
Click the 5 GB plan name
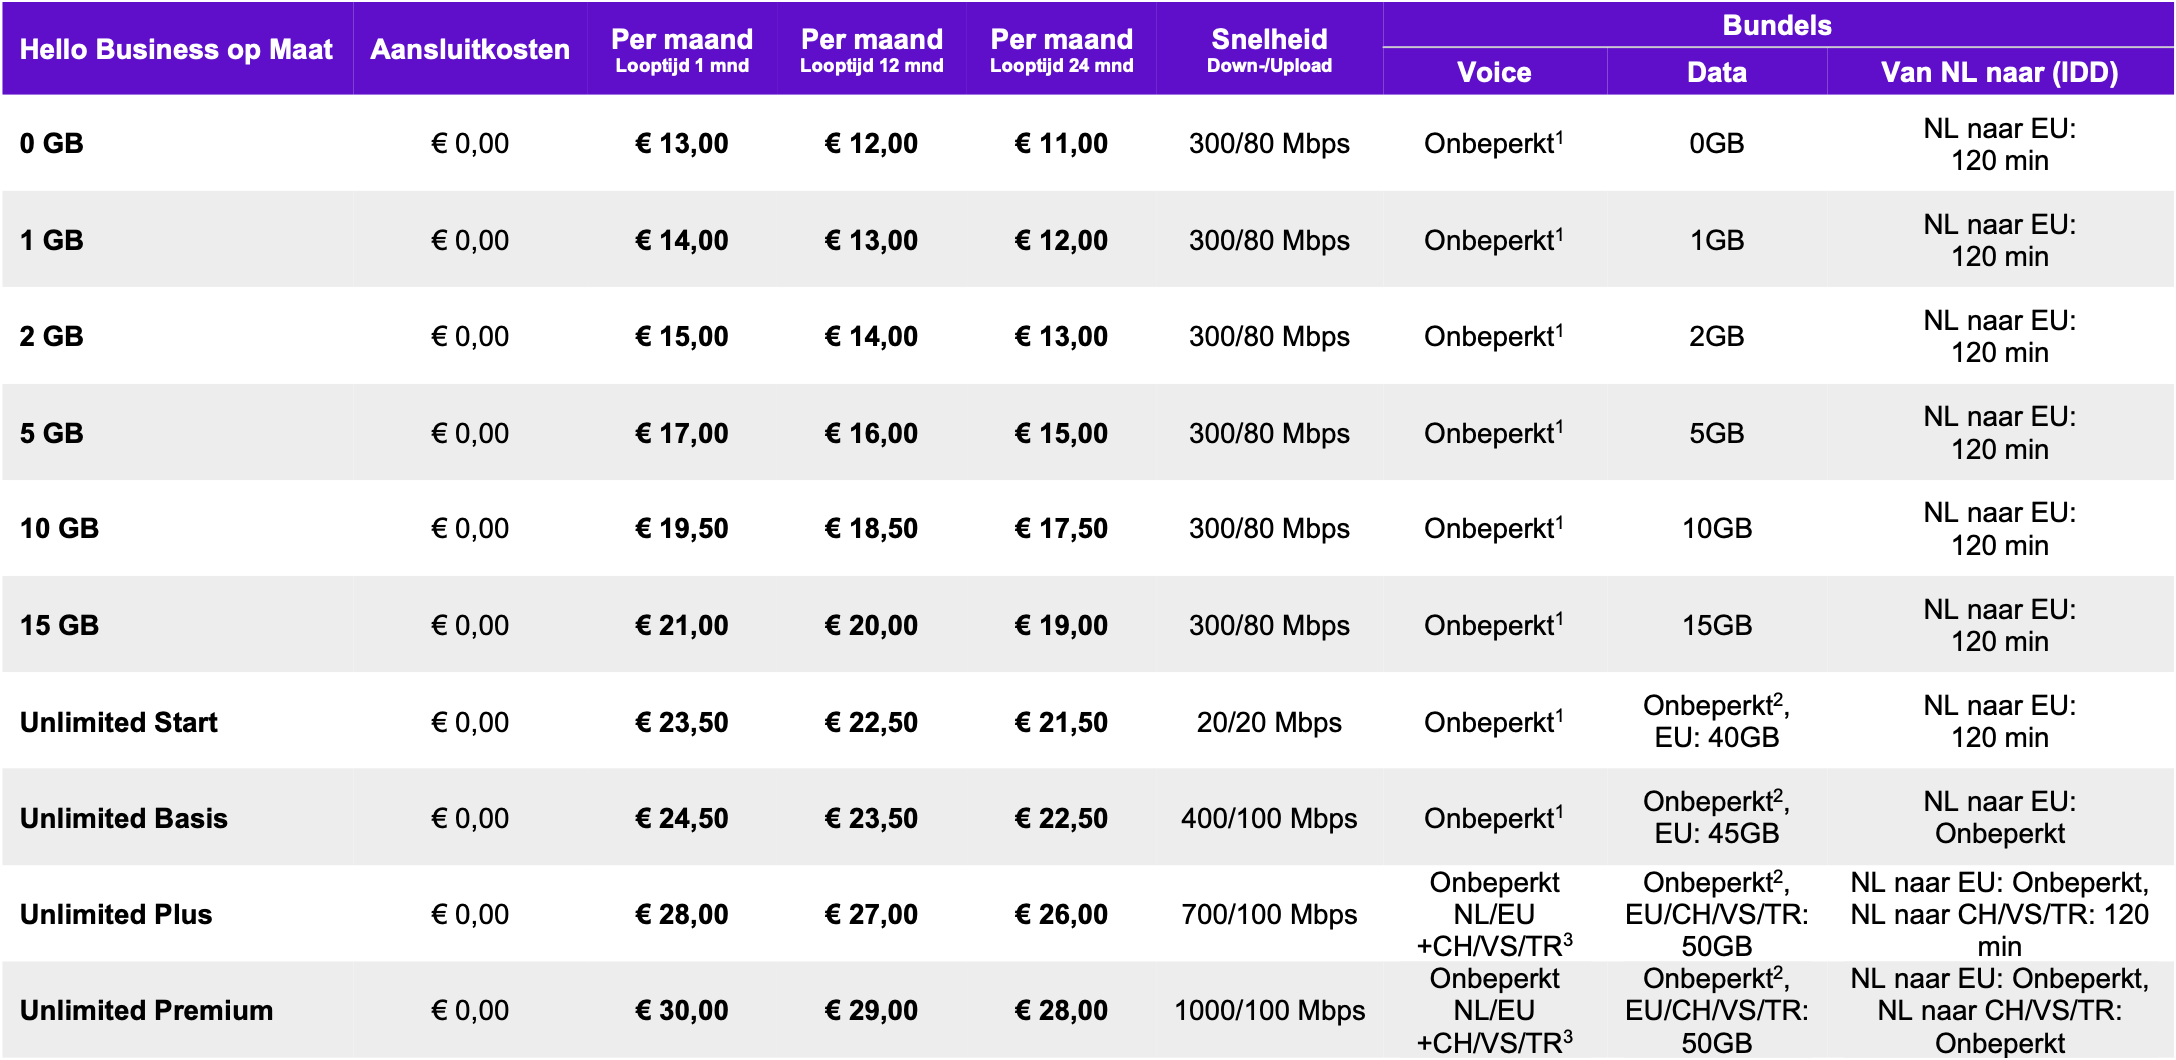[x=52, y=433]
